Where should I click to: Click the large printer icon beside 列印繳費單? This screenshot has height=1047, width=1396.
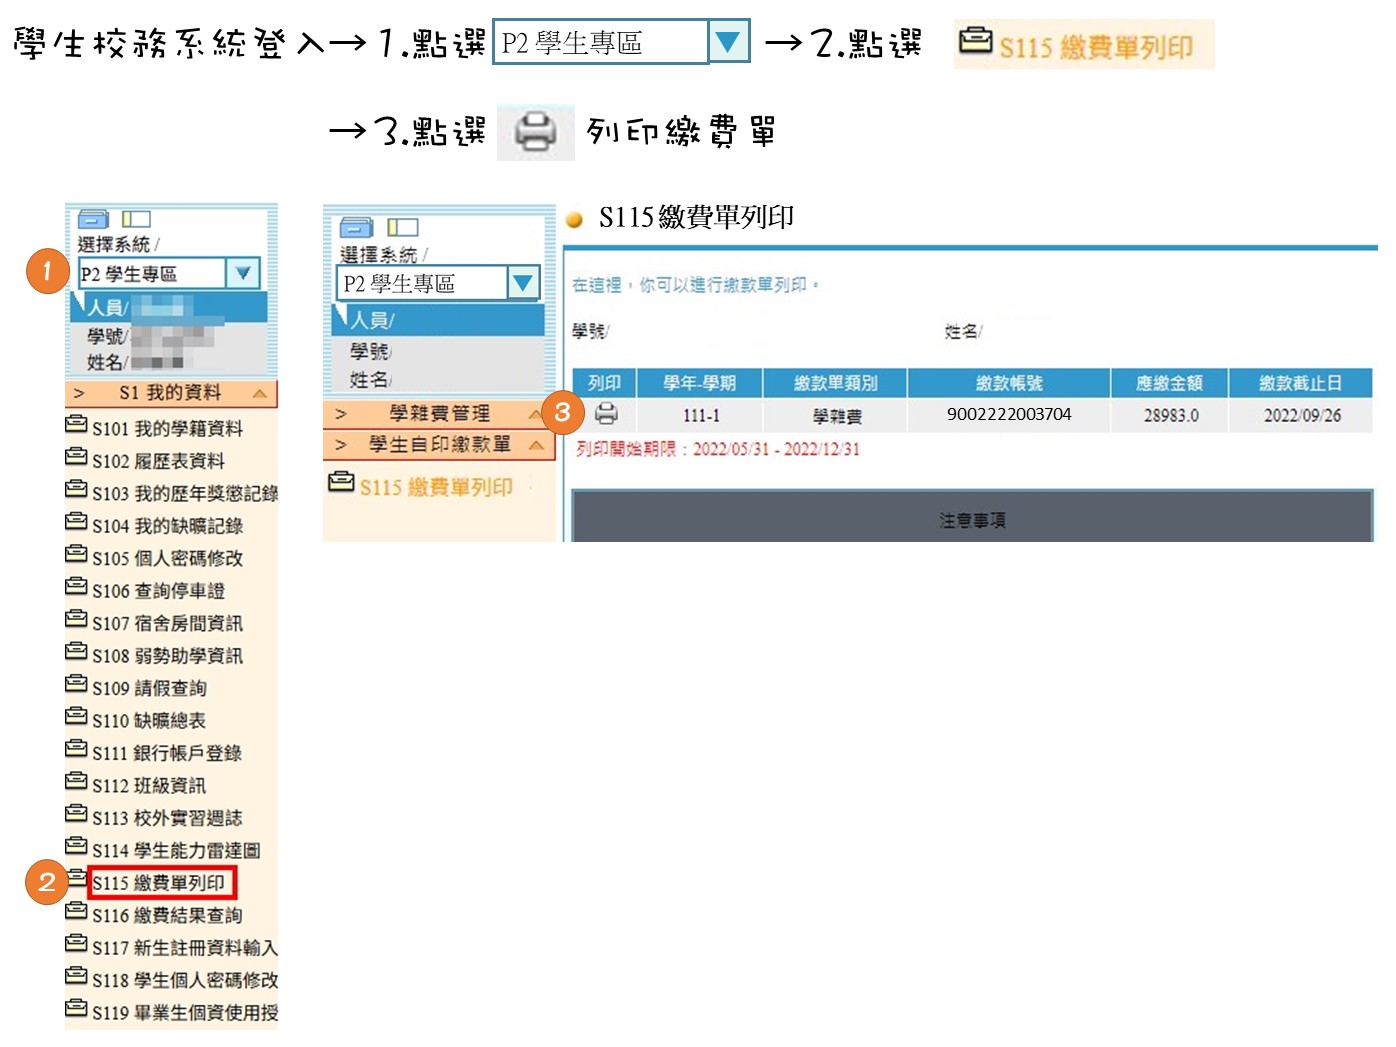(535, 132)
